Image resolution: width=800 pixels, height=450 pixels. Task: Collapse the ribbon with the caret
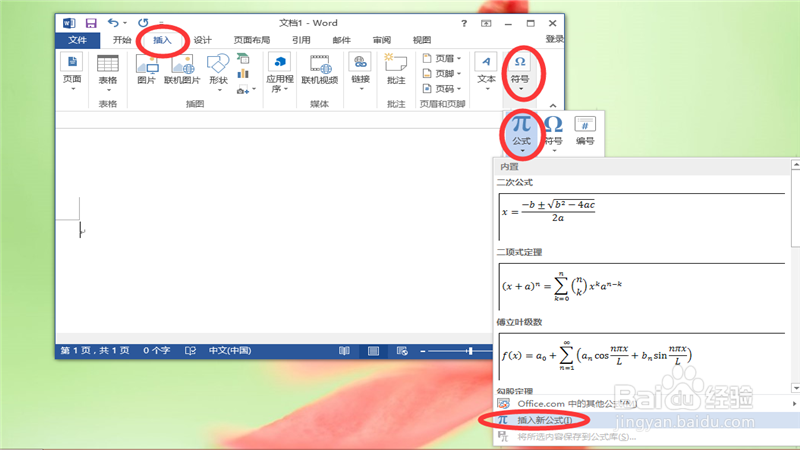pyautogui.click(x=553, y=106)
